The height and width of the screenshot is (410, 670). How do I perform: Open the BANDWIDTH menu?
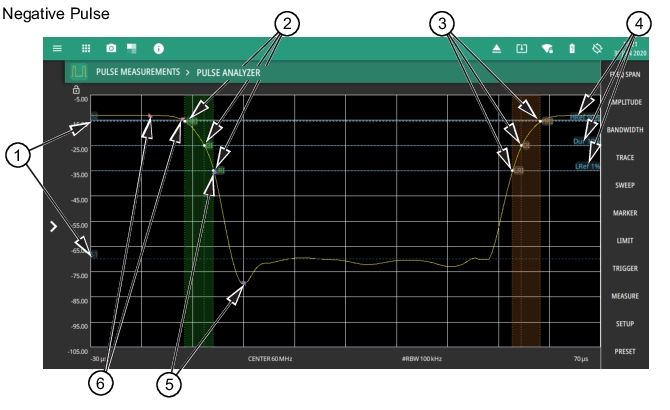pyautogui.click(x=625, y=130)
